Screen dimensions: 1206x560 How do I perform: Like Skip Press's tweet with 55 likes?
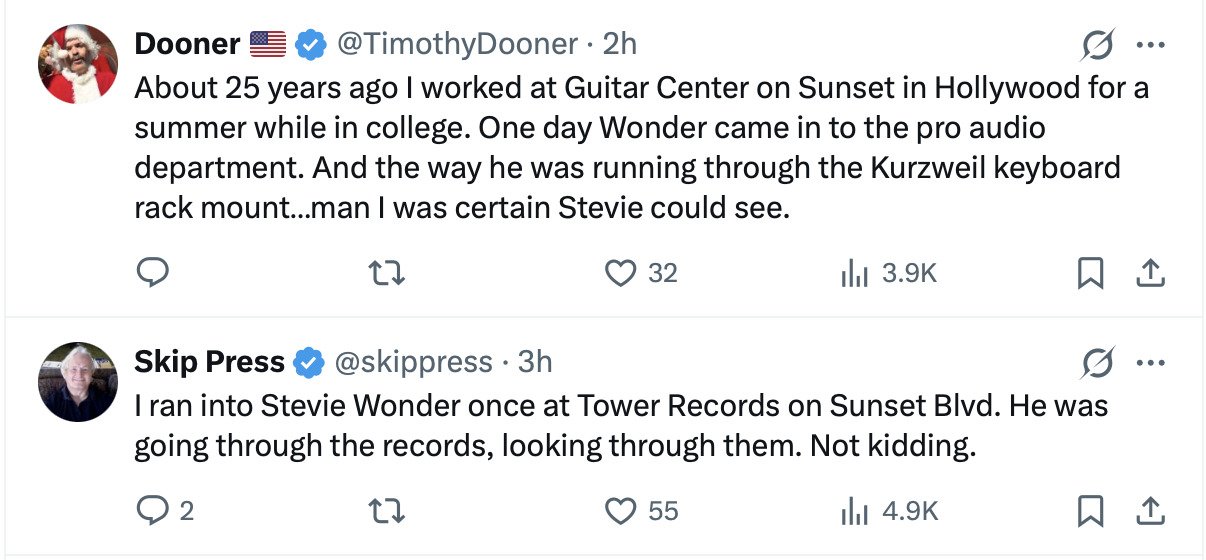[x=622, y=511]
